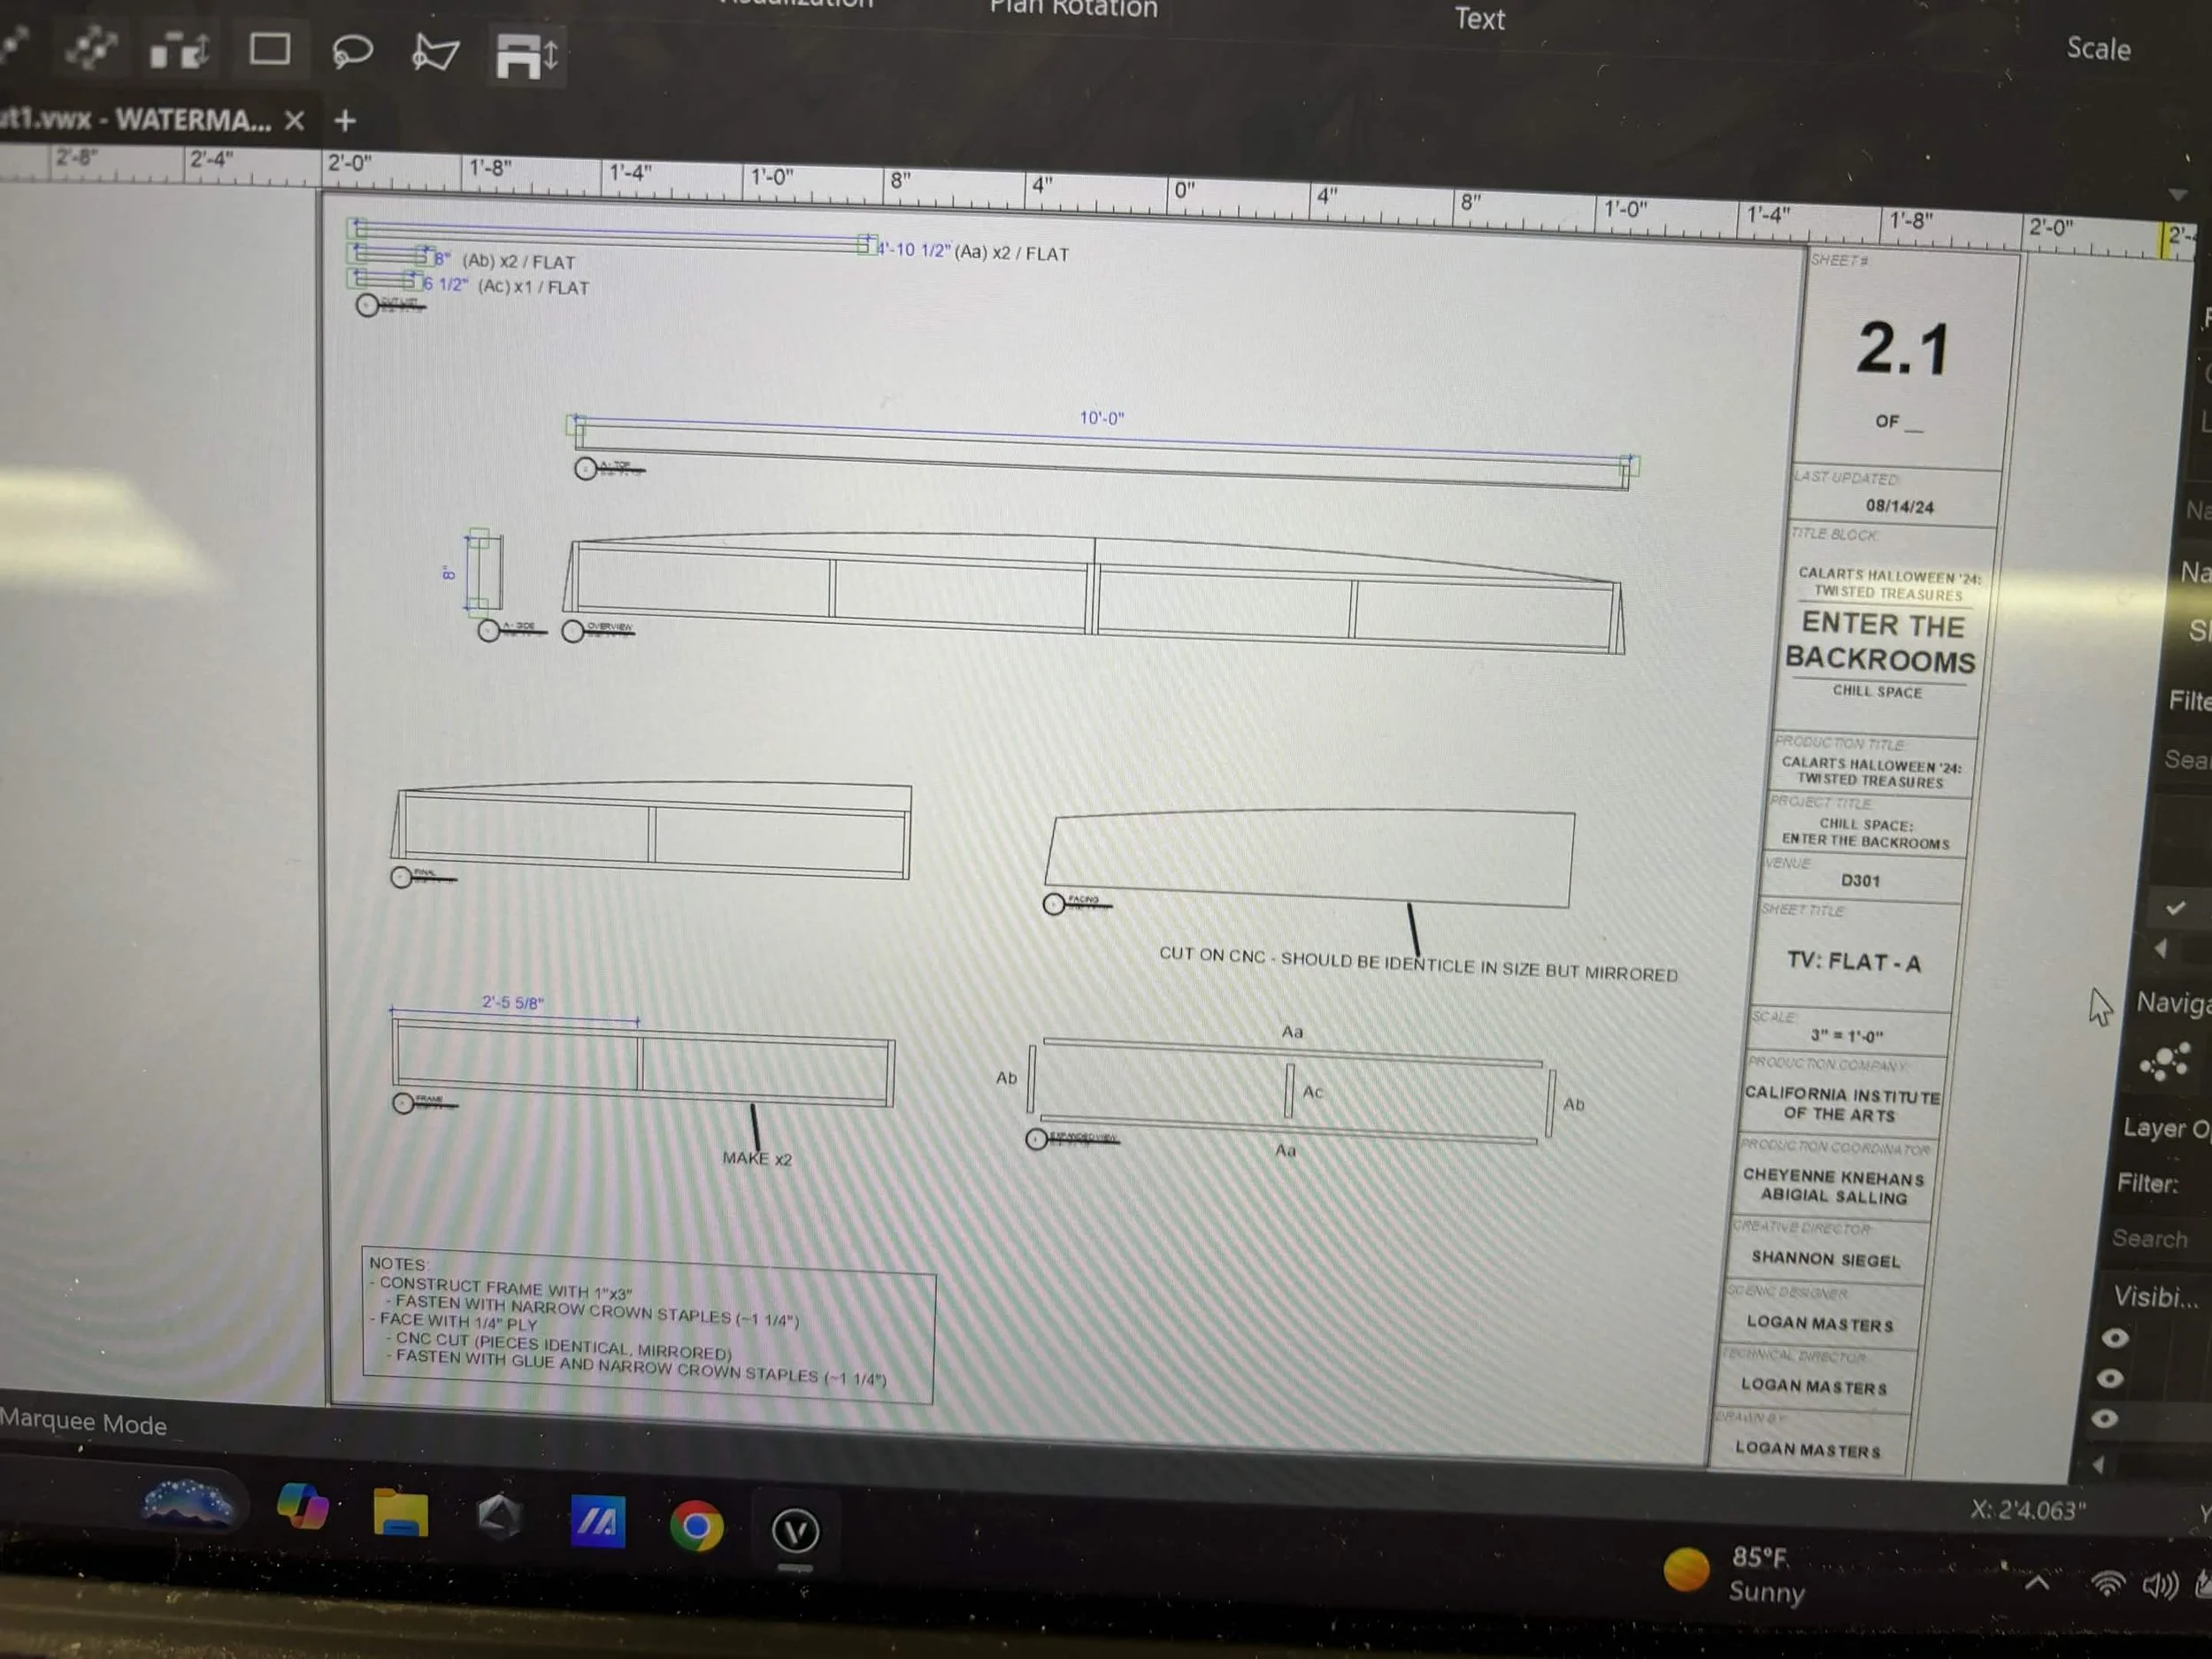The width and height of the screenshot is (2212, 1659).
Task: Open the volume speaker tray icon
Action: [x=2160, y=1585]
